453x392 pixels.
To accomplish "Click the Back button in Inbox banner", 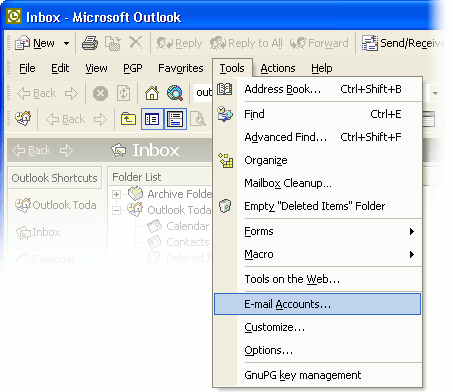I will [32, 150].
